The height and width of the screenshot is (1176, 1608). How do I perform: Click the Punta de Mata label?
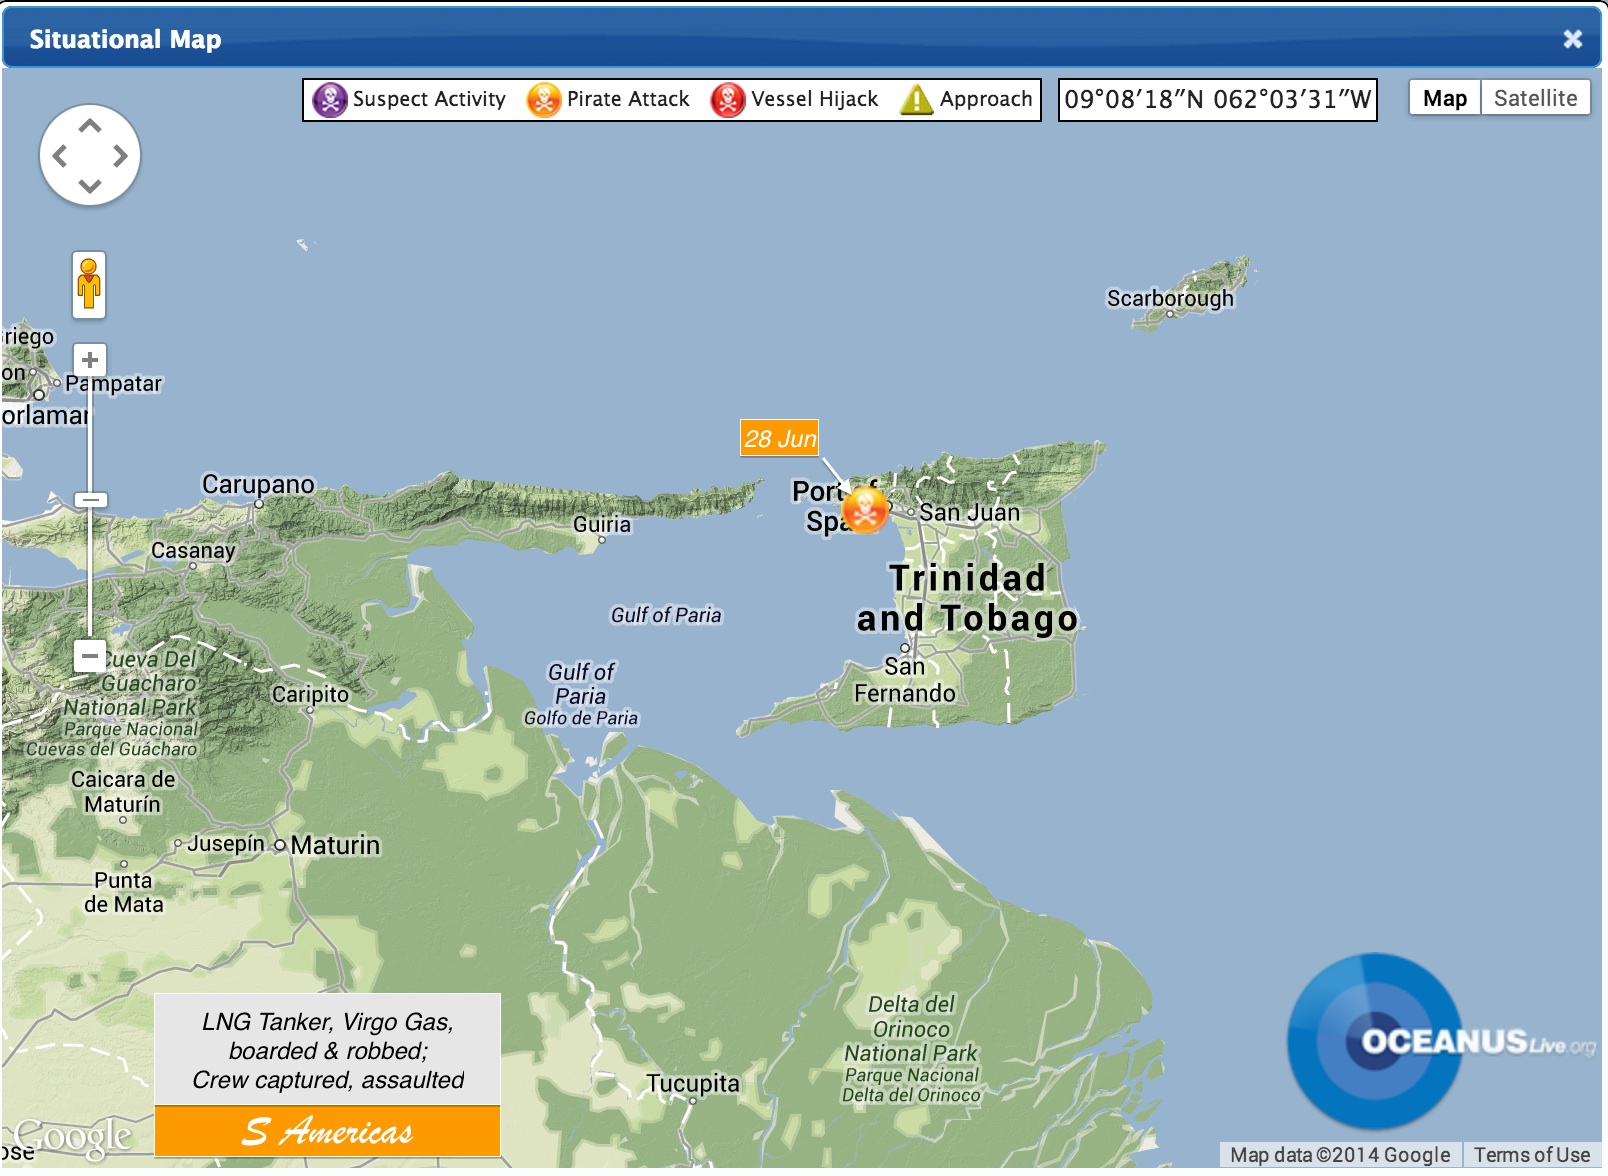tap(123, 892)
